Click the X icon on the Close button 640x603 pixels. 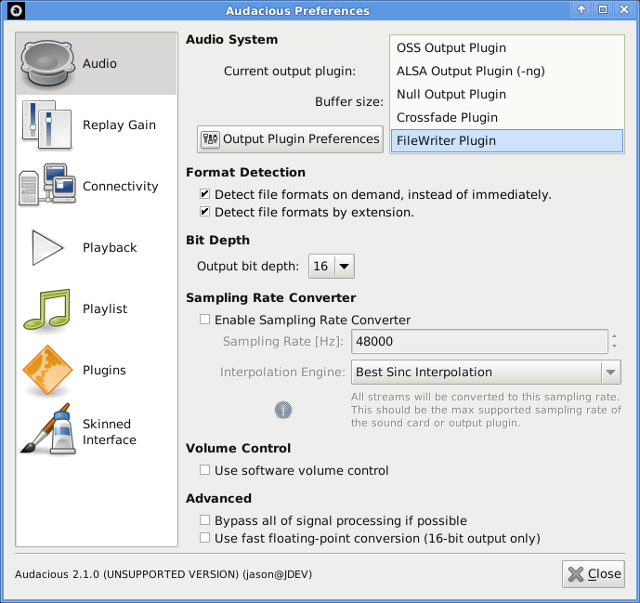coord(576,574)
